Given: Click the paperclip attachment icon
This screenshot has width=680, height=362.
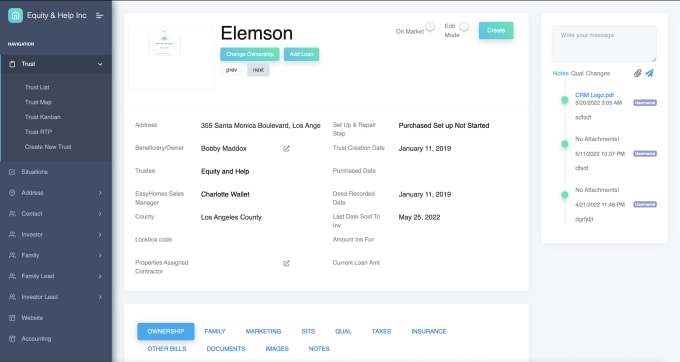Looking at the screenshot, I should [637, 73].
